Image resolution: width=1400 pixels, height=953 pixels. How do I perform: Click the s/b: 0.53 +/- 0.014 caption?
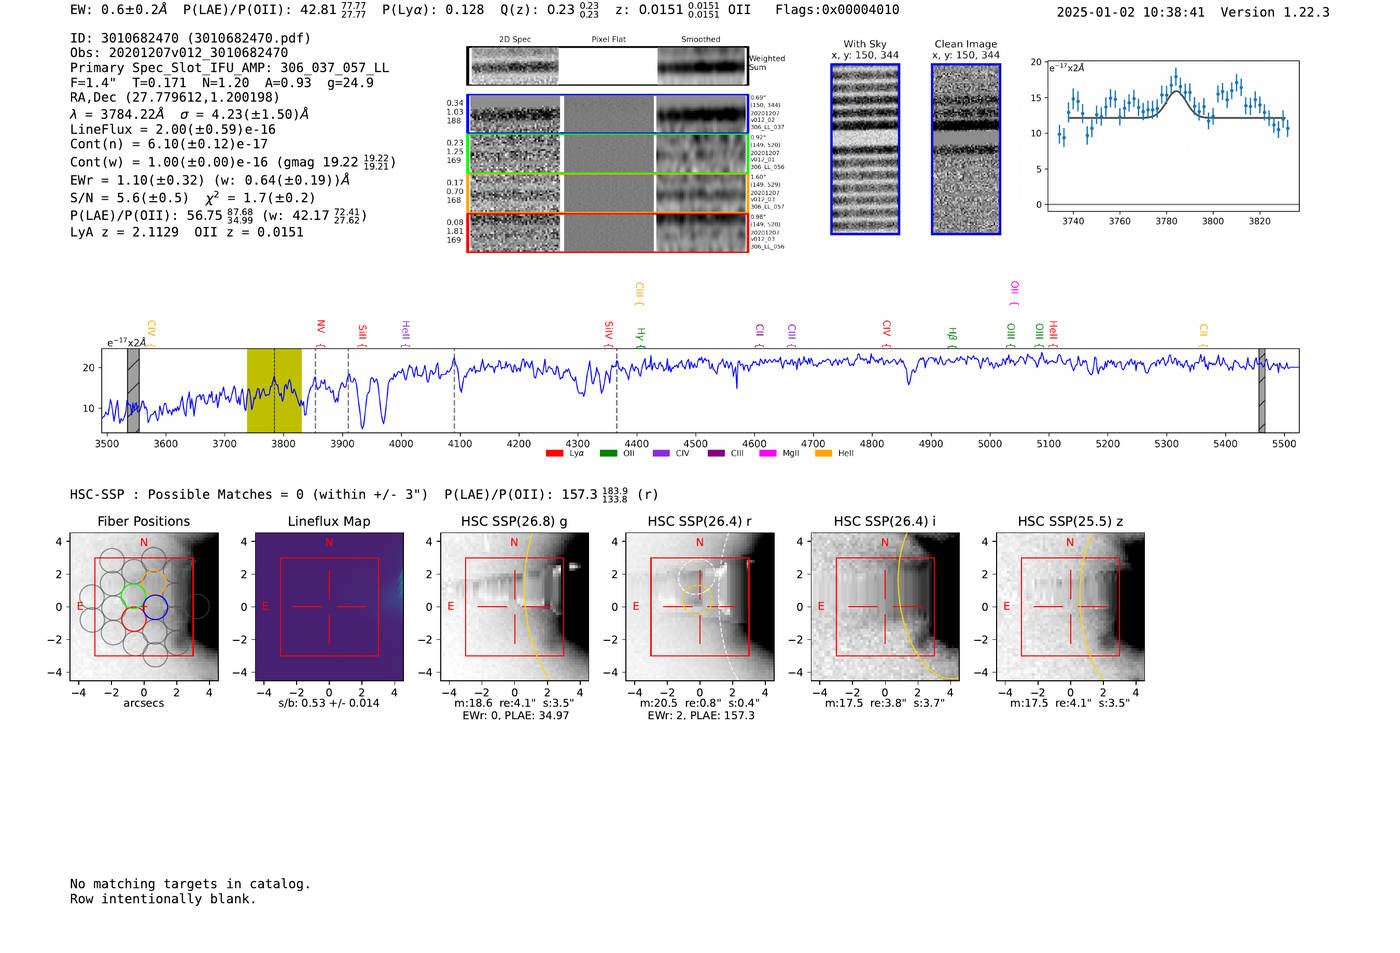pyautogui.click(x=329, y=703)
